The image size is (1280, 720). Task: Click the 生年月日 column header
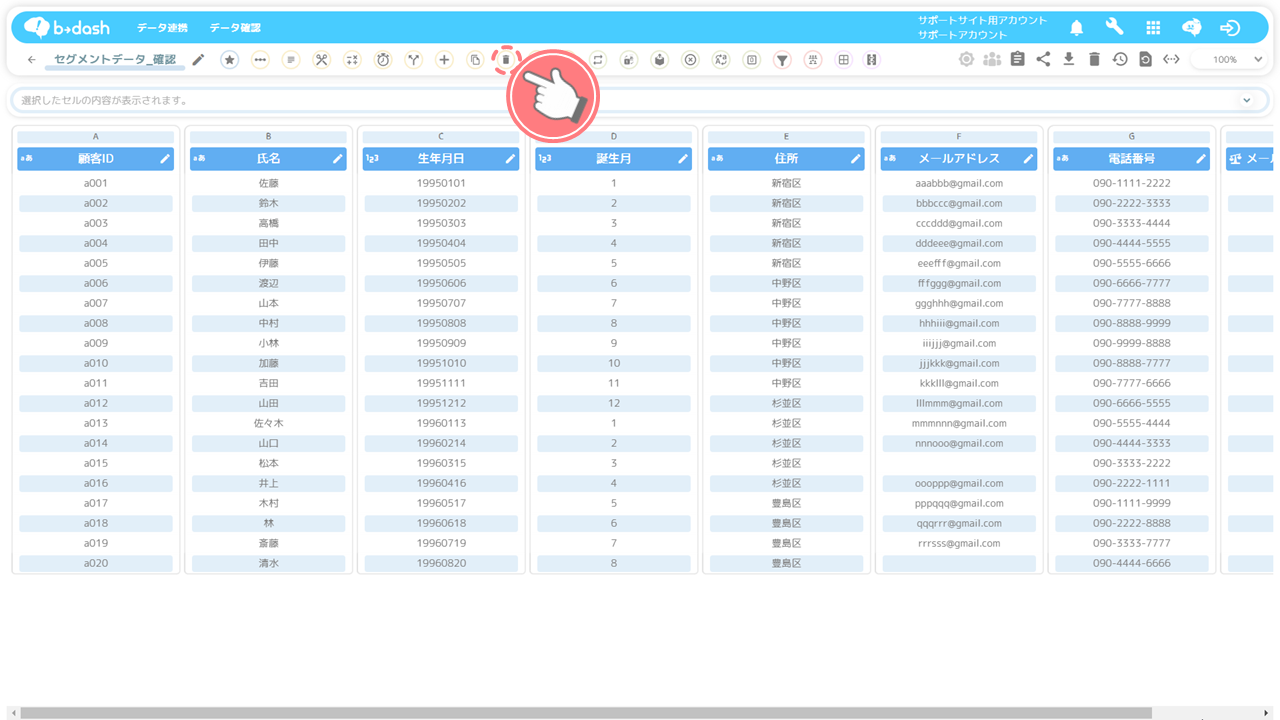[x=441, y=158]
